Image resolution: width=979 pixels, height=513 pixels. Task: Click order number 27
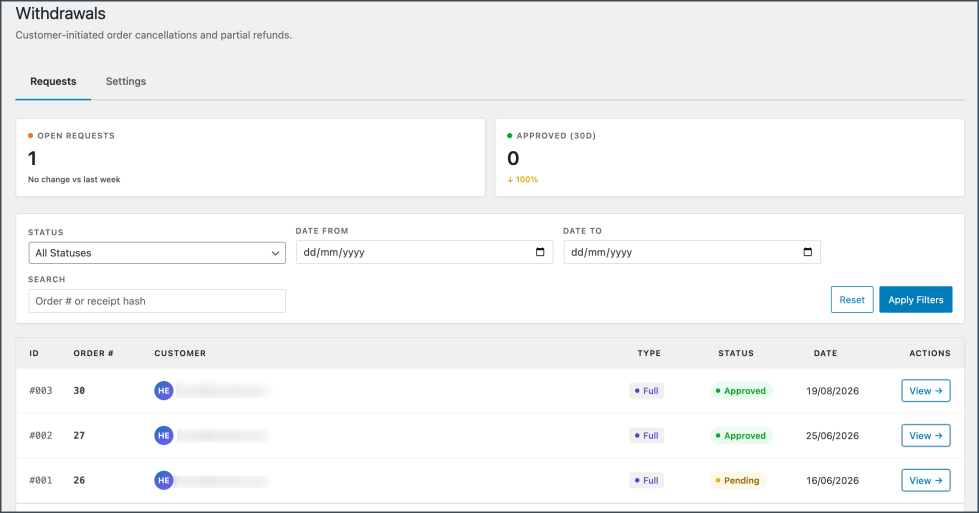pyautogui.click(x=79, y=436)
